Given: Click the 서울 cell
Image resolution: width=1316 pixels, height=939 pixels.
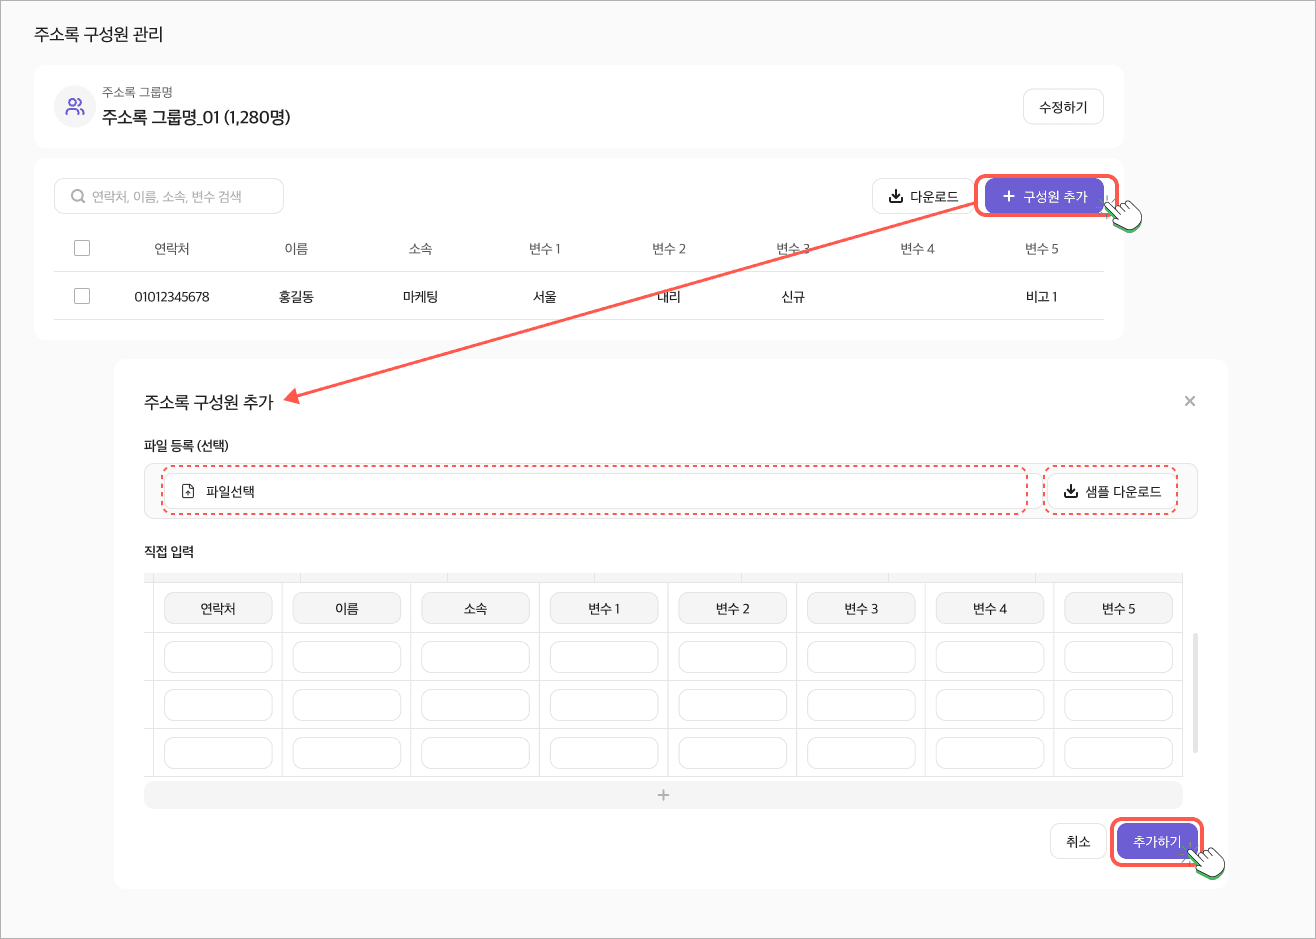Looking at the screenshot, I should (545, 296).
